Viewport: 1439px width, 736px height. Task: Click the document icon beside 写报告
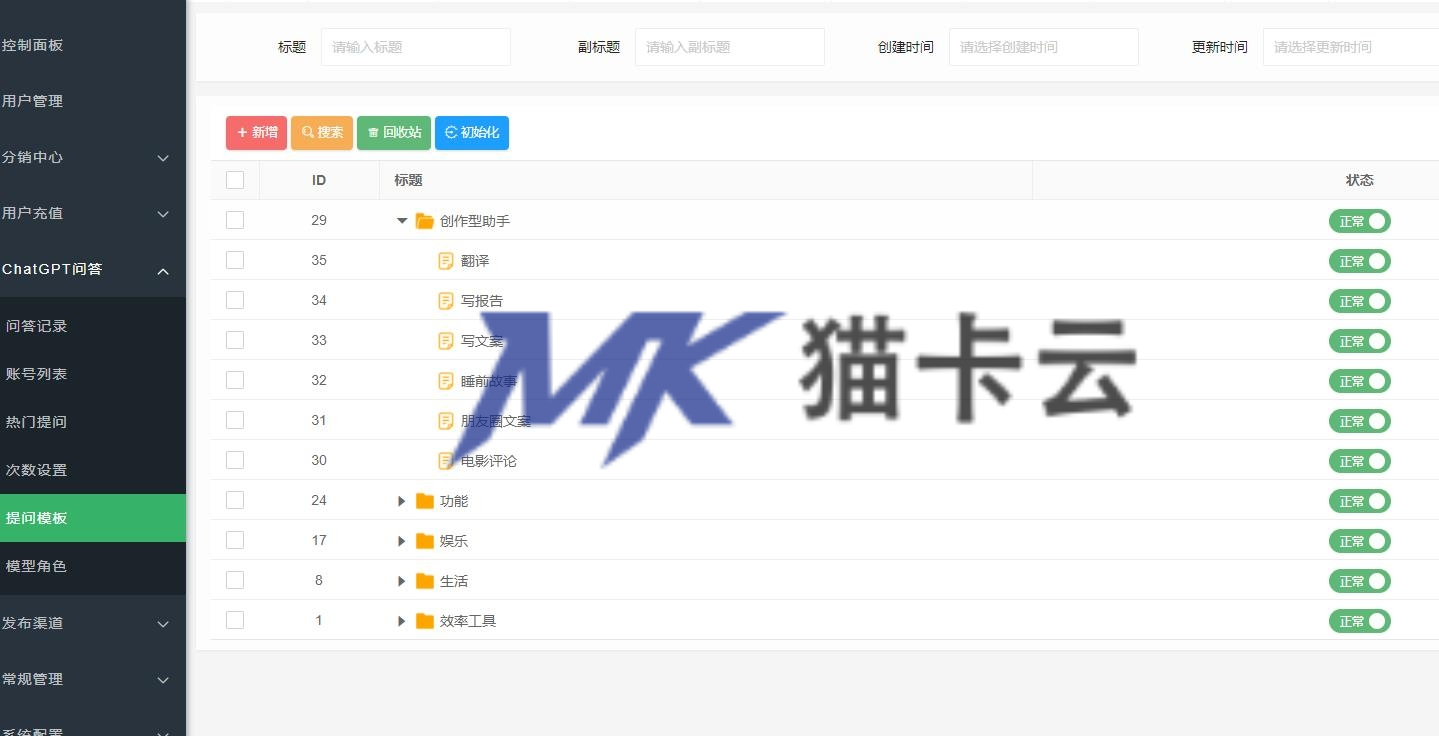click(x=446, y=301)
